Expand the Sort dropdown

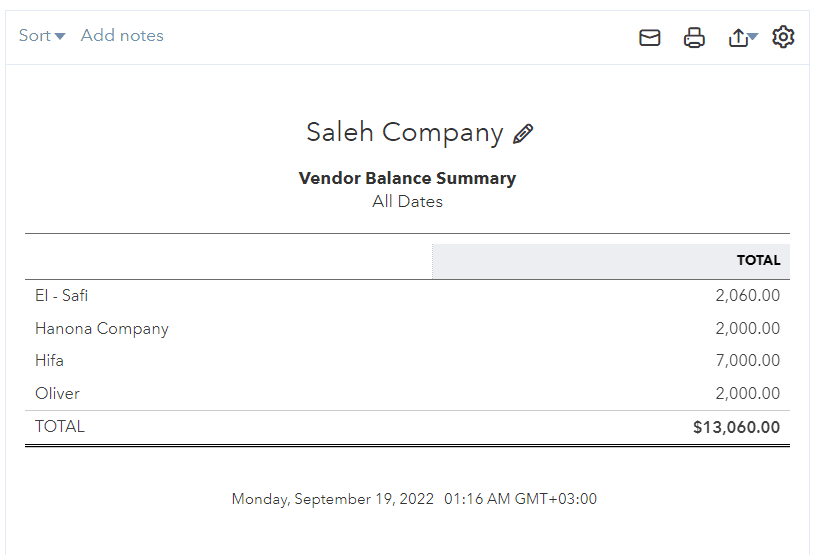[x=42, y=35]
